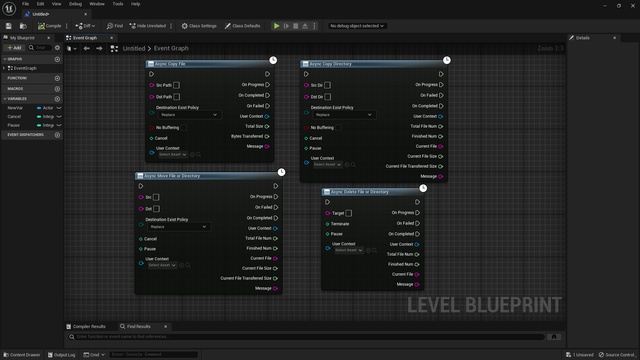Navigate back with left arrow
This screenshot has width=640, height=360.
point(87,48)
